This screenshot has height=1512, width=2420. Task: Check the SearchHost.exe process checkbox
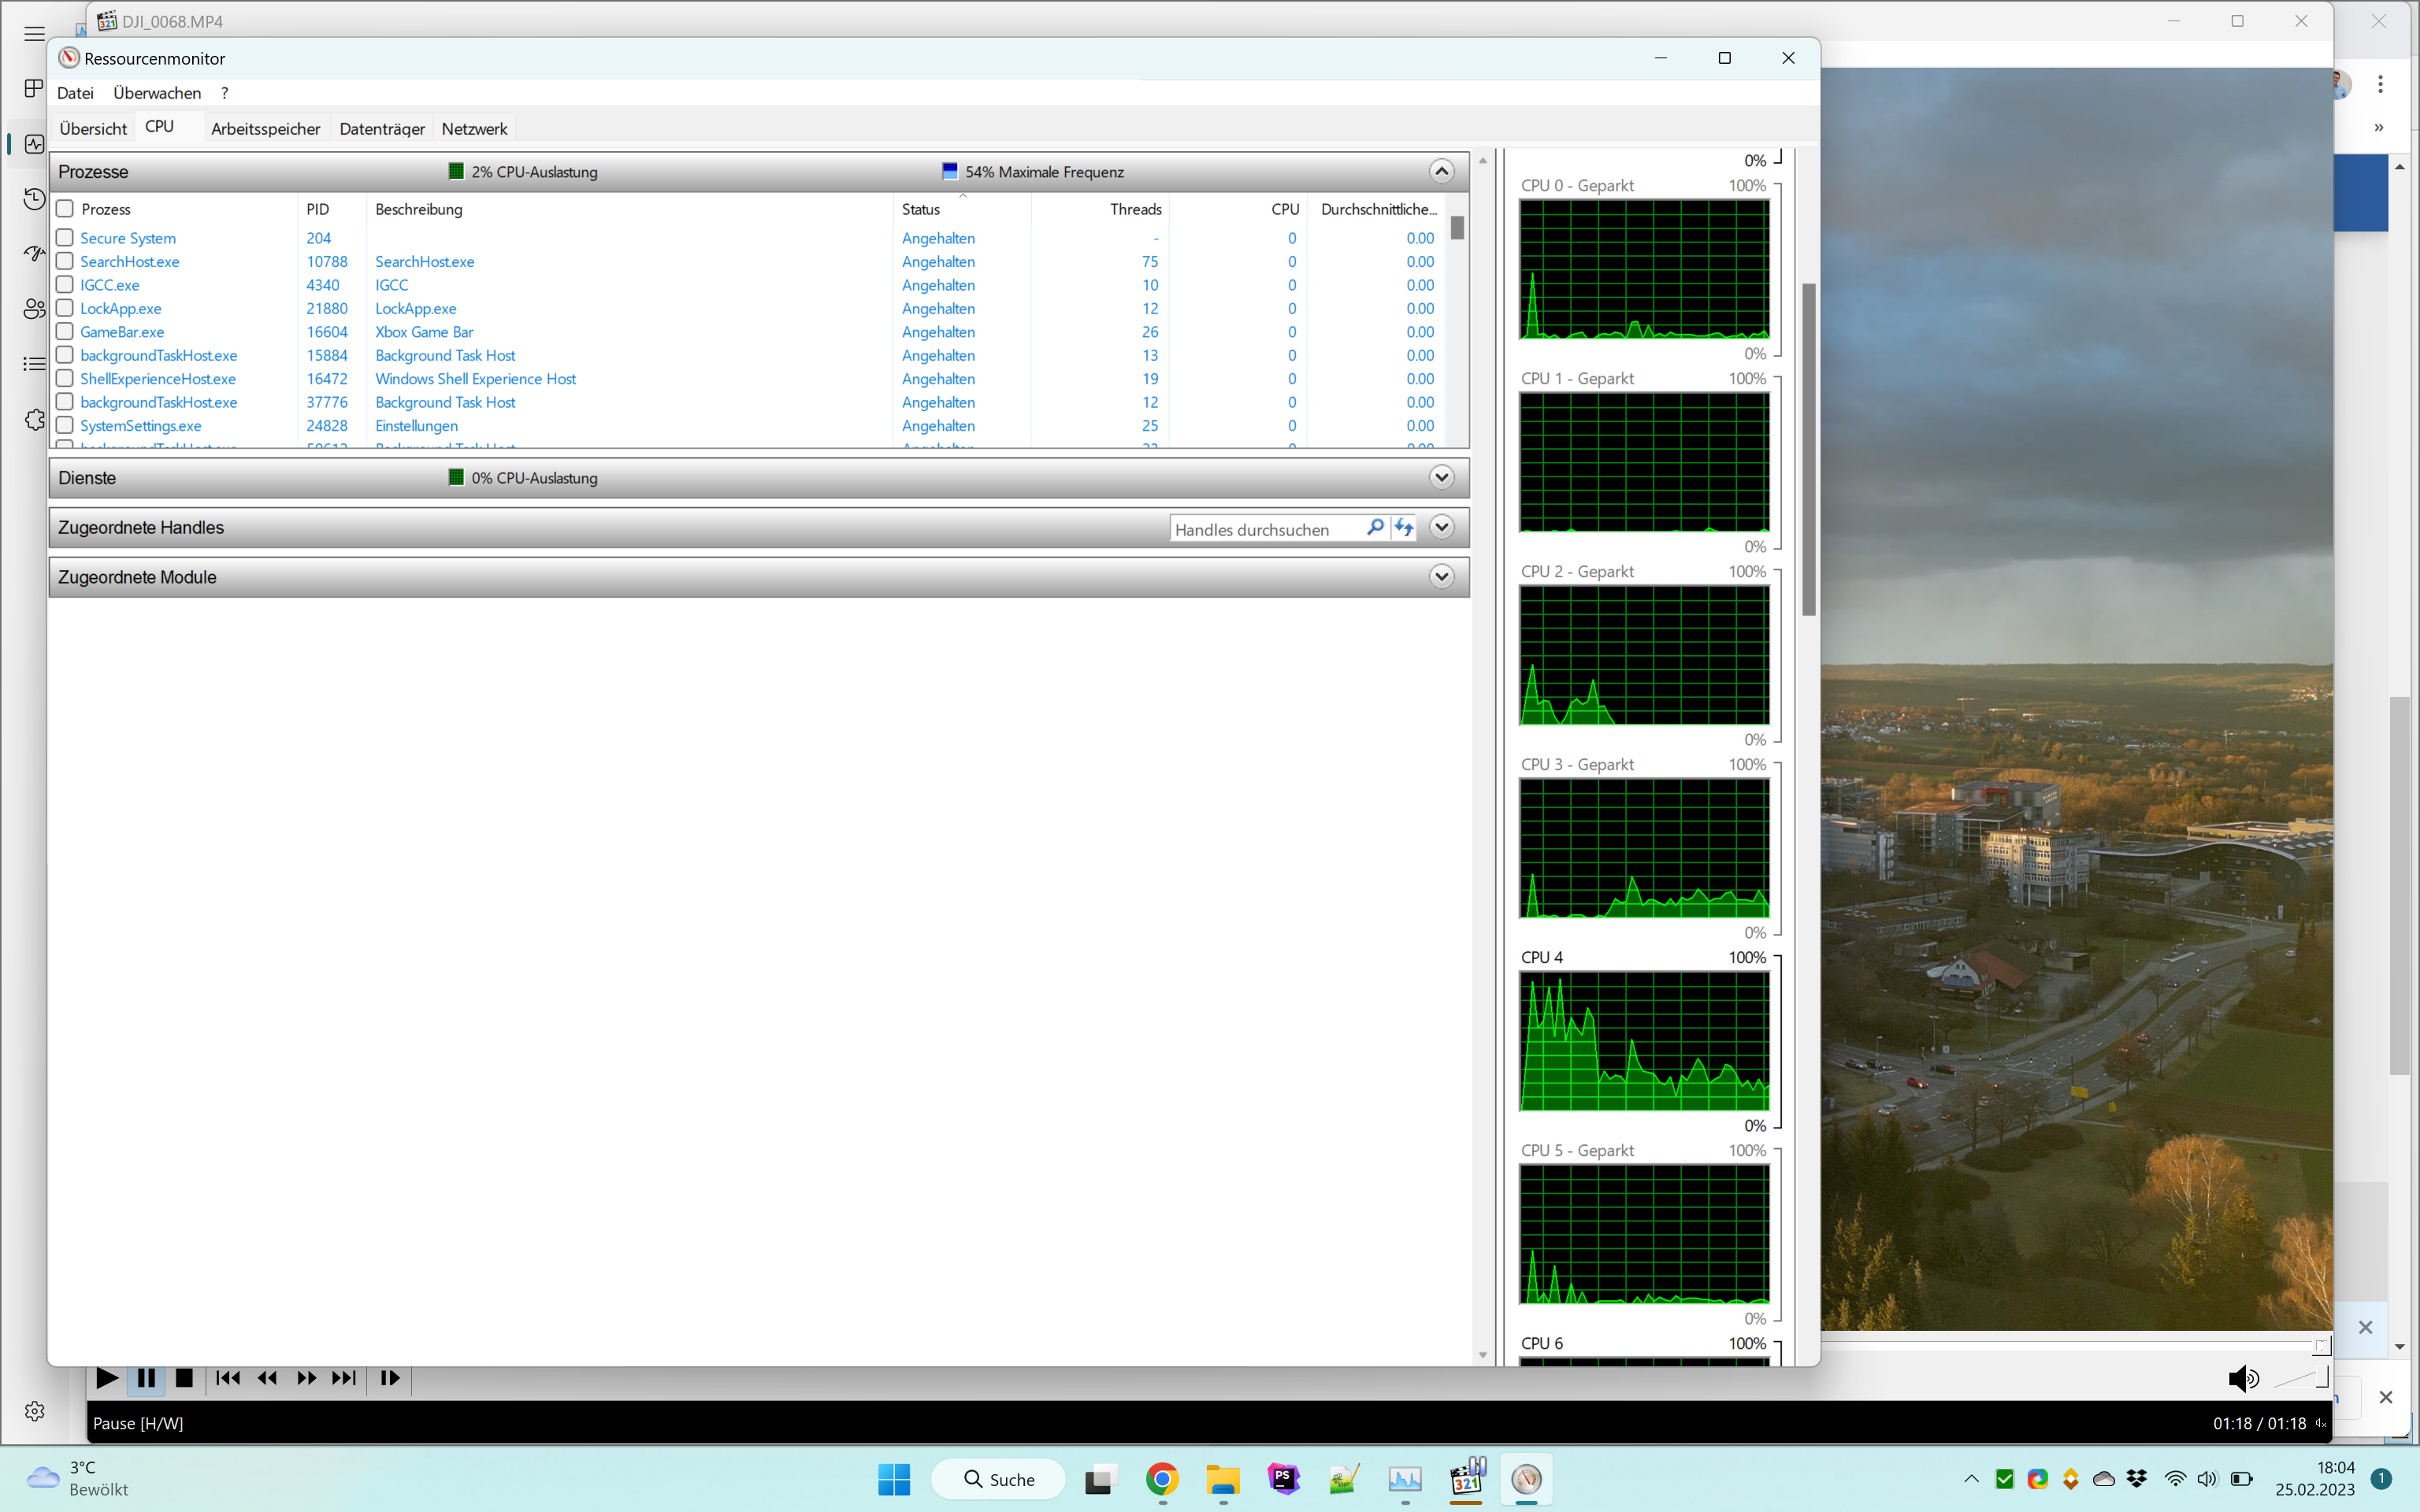tap(65, 261)
